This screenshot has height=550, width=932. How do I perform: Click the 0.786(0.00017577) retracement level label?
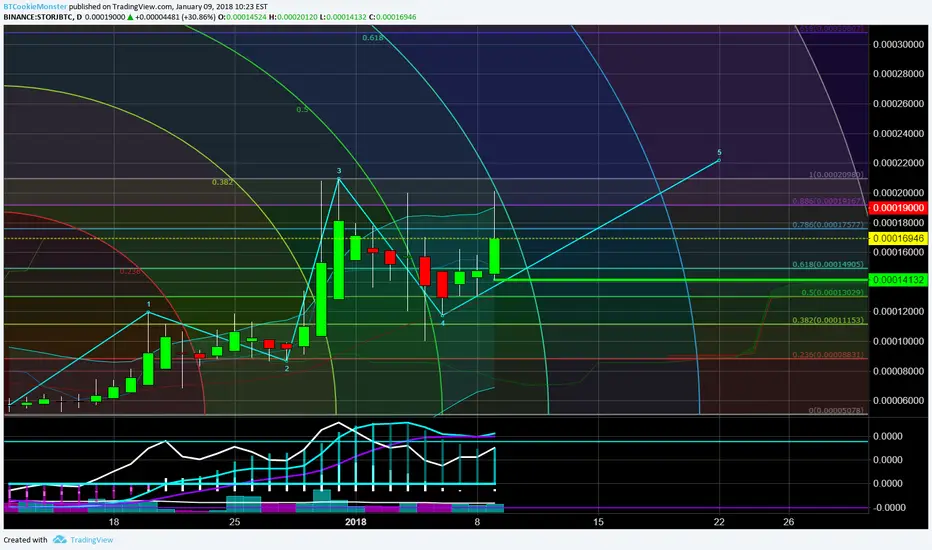[828, 225]
